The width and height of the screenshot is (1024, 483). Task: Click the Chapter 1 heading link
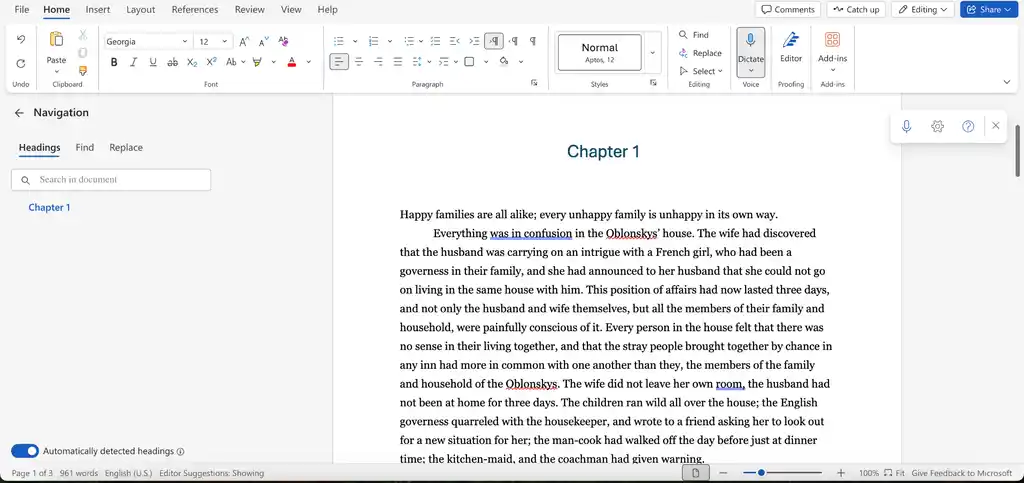click(x=49, y=208)
